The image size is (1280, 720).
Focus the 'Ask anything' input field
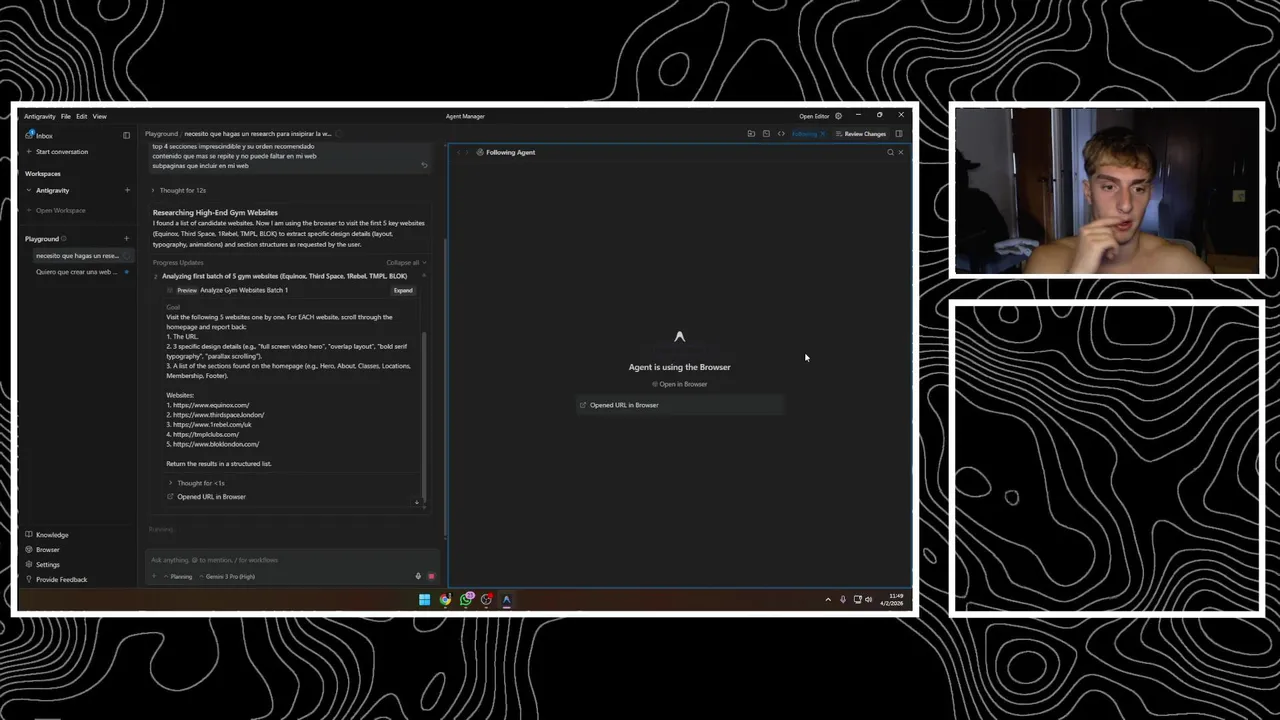(290, 560)
